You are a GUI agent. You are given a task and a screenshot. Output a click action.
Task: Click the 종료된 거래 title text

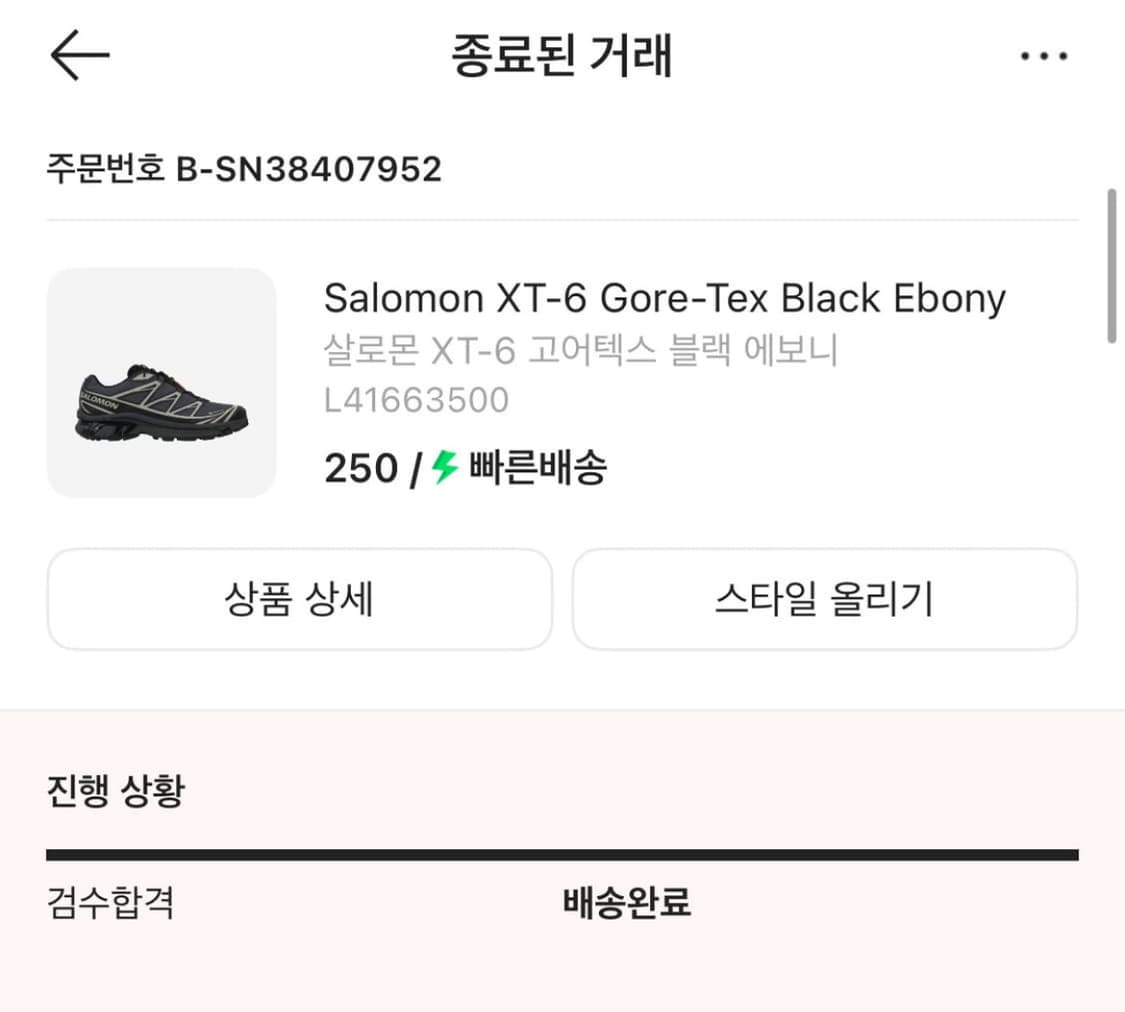point(562,56)
